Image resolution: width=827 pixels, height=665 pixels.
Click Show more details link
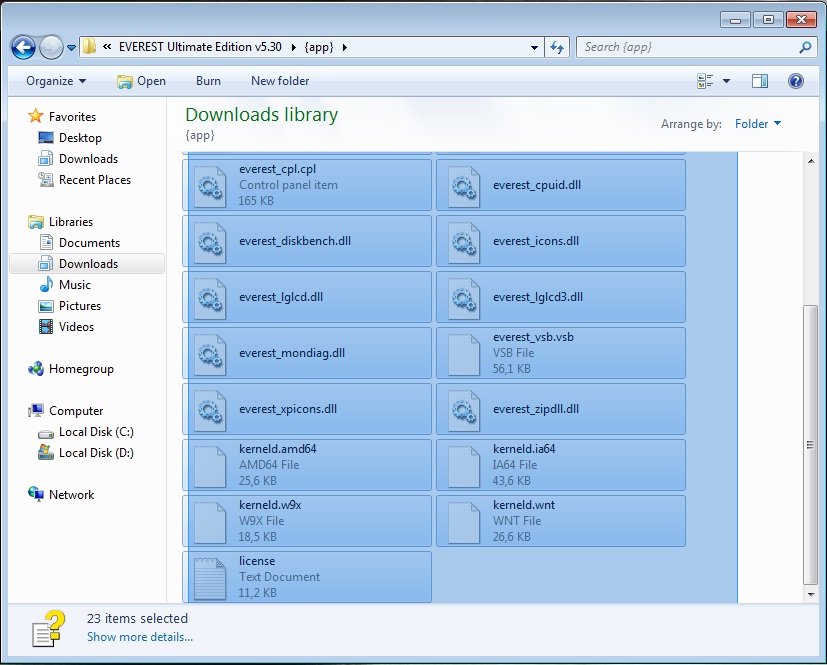click(x=140, y=637)
